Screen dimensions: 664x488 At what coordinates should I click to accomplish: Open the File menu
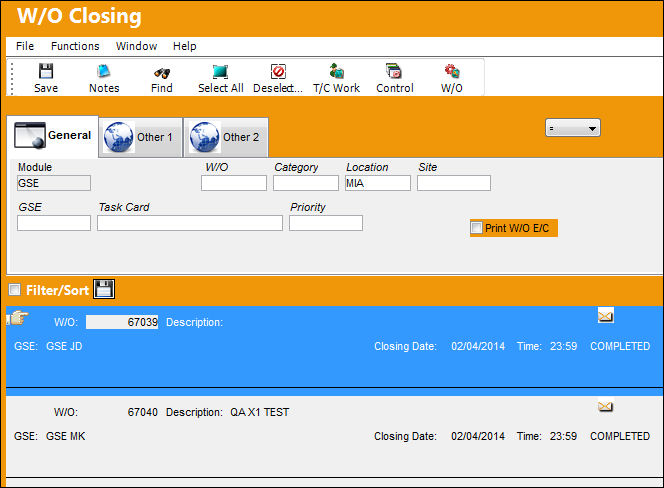click(x=25, y=46)
